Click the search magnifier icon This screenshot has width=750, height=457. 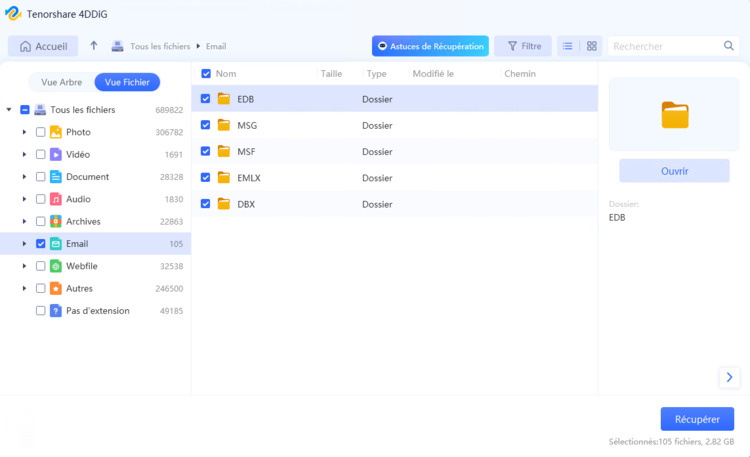(729, 46)
